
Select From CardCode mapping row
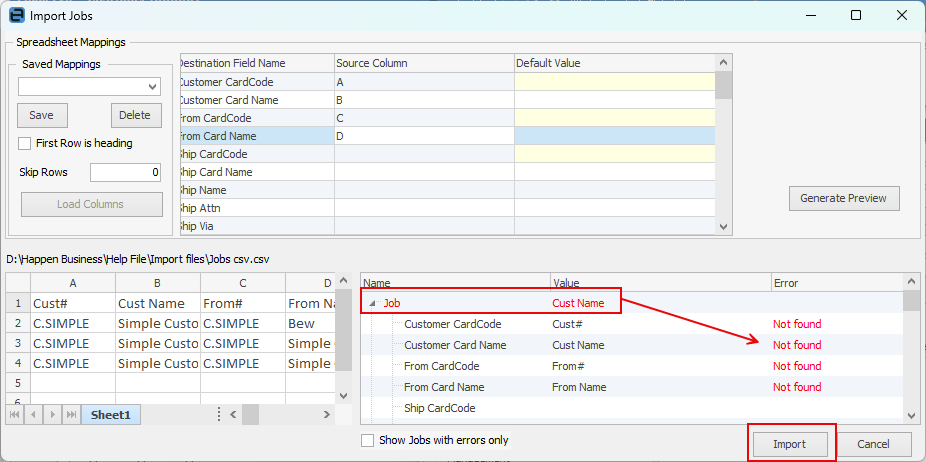447,118
